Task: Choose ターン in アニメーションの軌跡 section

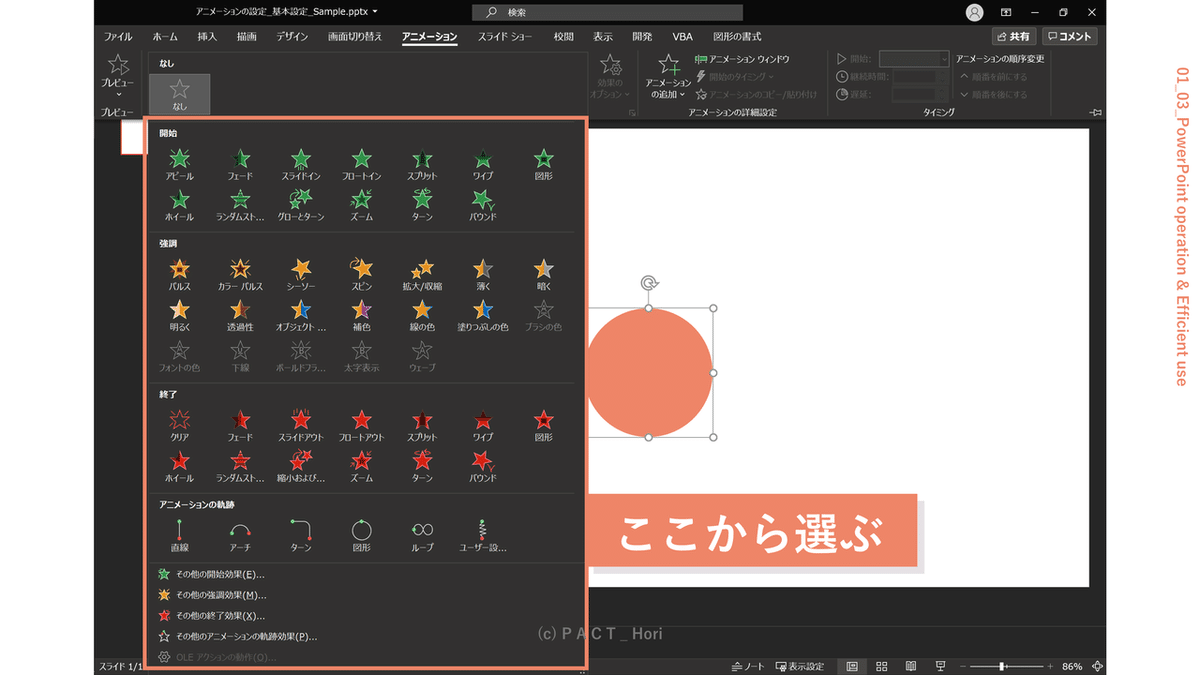Action: tap(301, 536)
